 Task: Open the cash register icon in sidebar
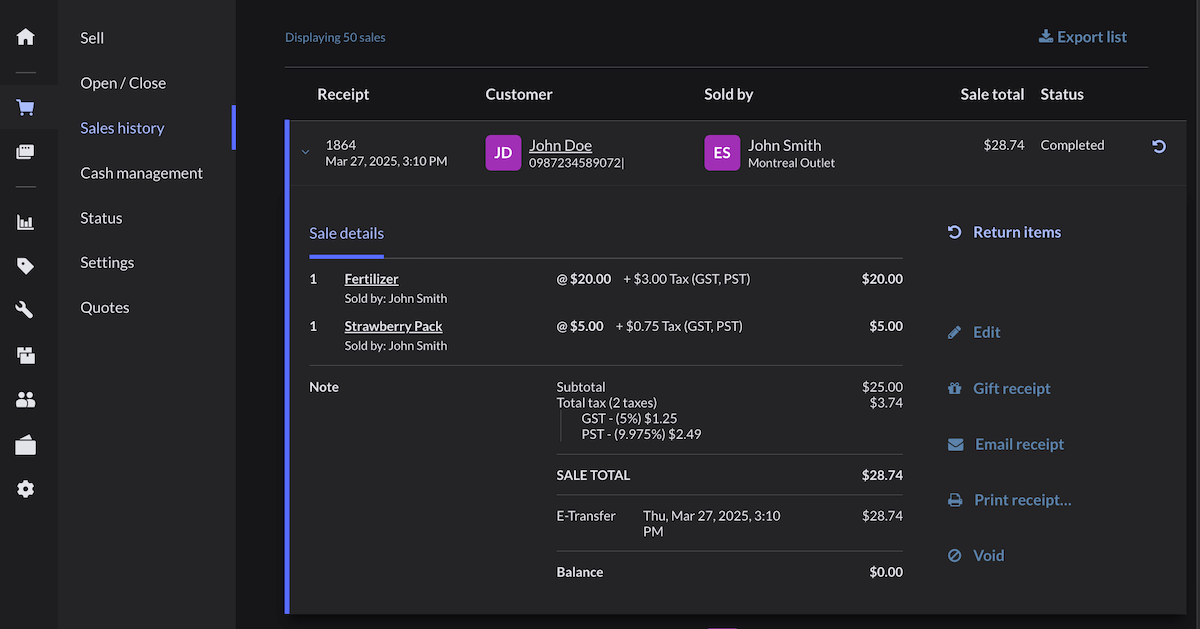(x=25, y=152)
